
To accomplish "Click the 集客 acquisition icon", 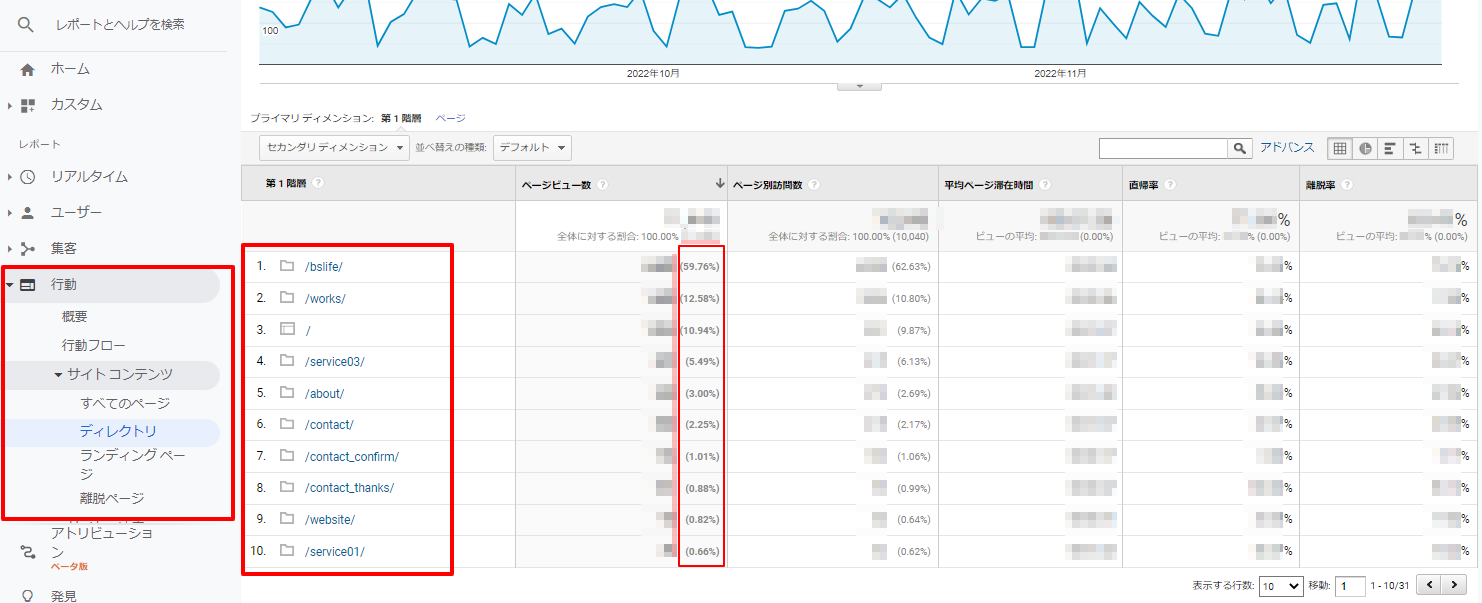I will tap(27, 249).
